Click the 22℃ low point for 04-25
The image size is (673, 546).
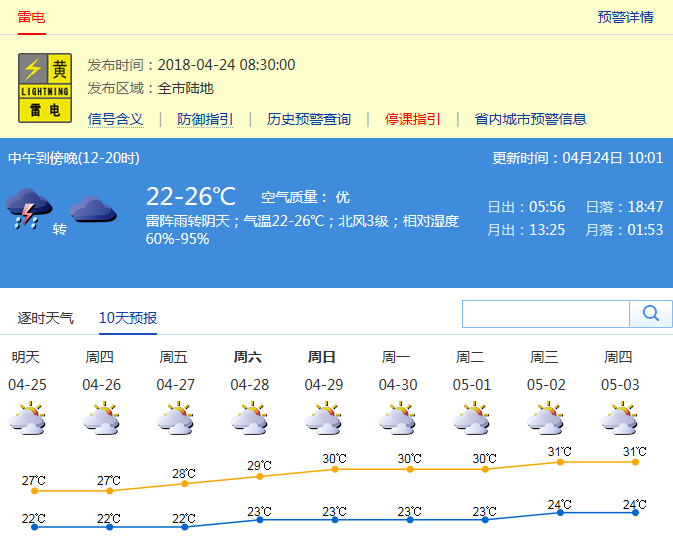coord(34,527)
